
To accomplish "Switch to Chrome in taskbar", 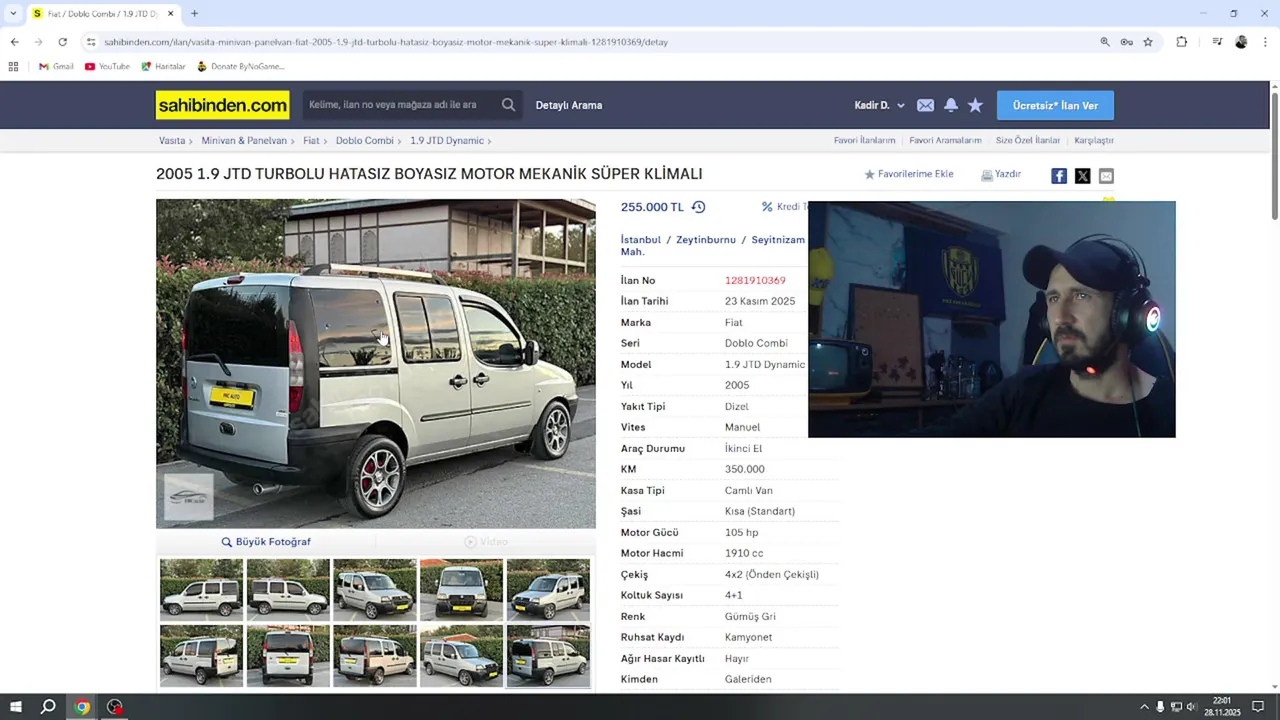I will (x=82, y=707).
